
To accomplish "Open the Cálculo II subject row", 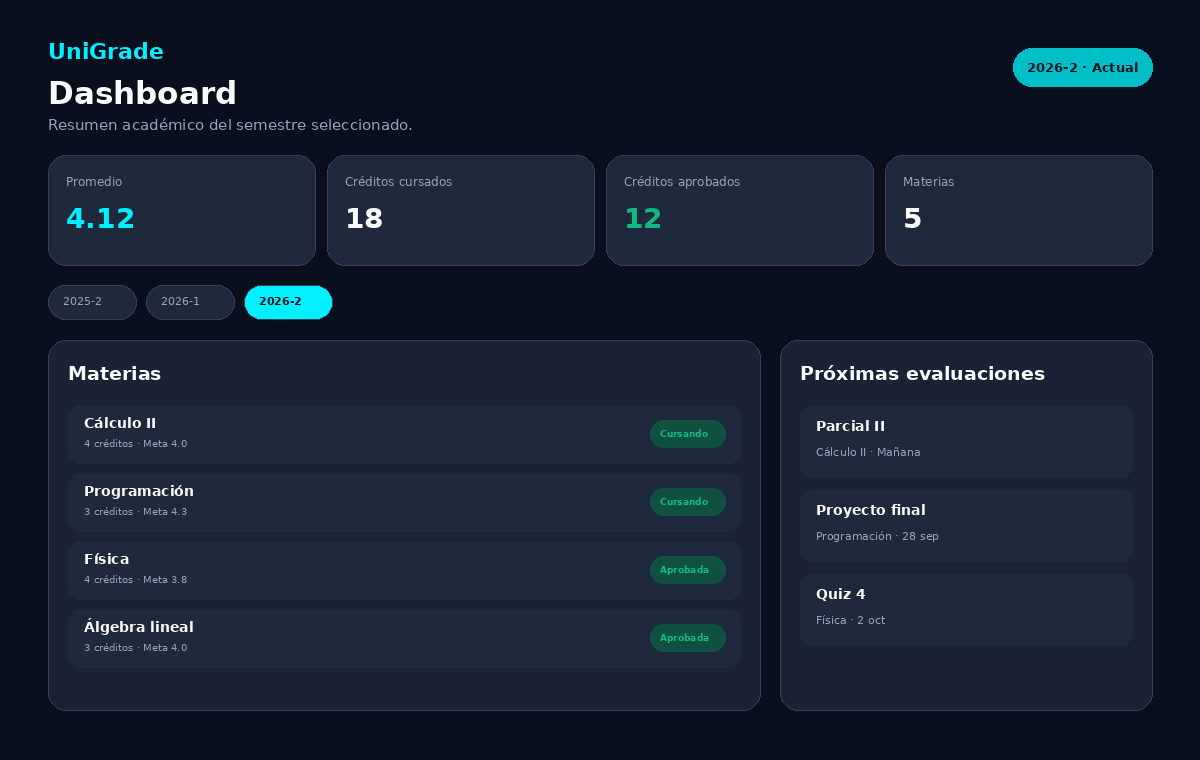I will click(x=404, y=434).
